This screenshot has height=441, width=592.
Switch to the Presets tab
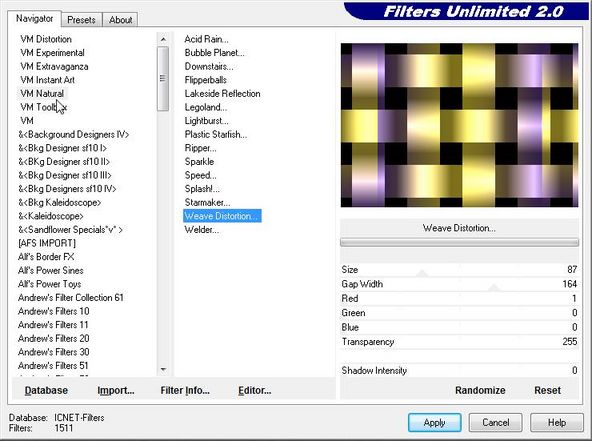(x=81, y=20)
